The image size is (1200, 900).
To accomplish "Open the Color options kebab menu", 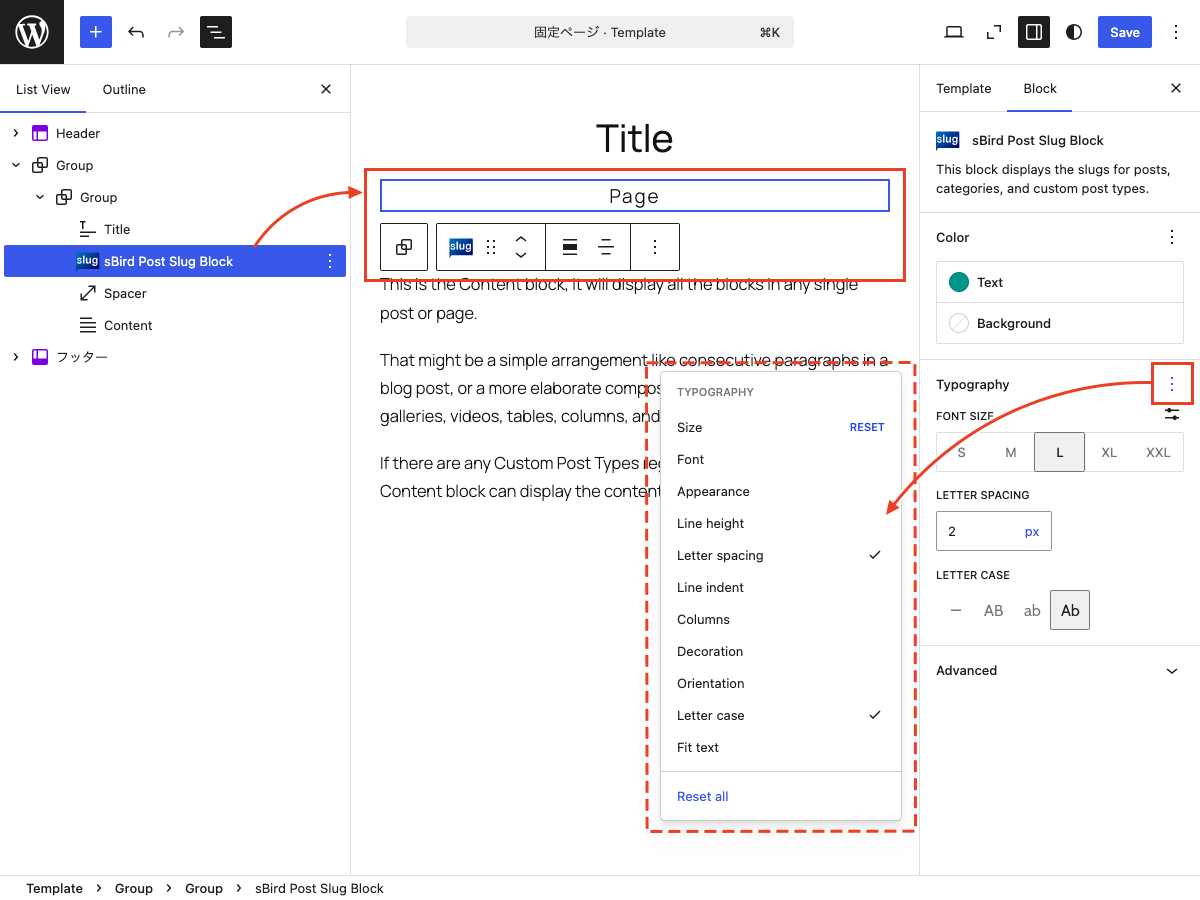I will 1172,237.
